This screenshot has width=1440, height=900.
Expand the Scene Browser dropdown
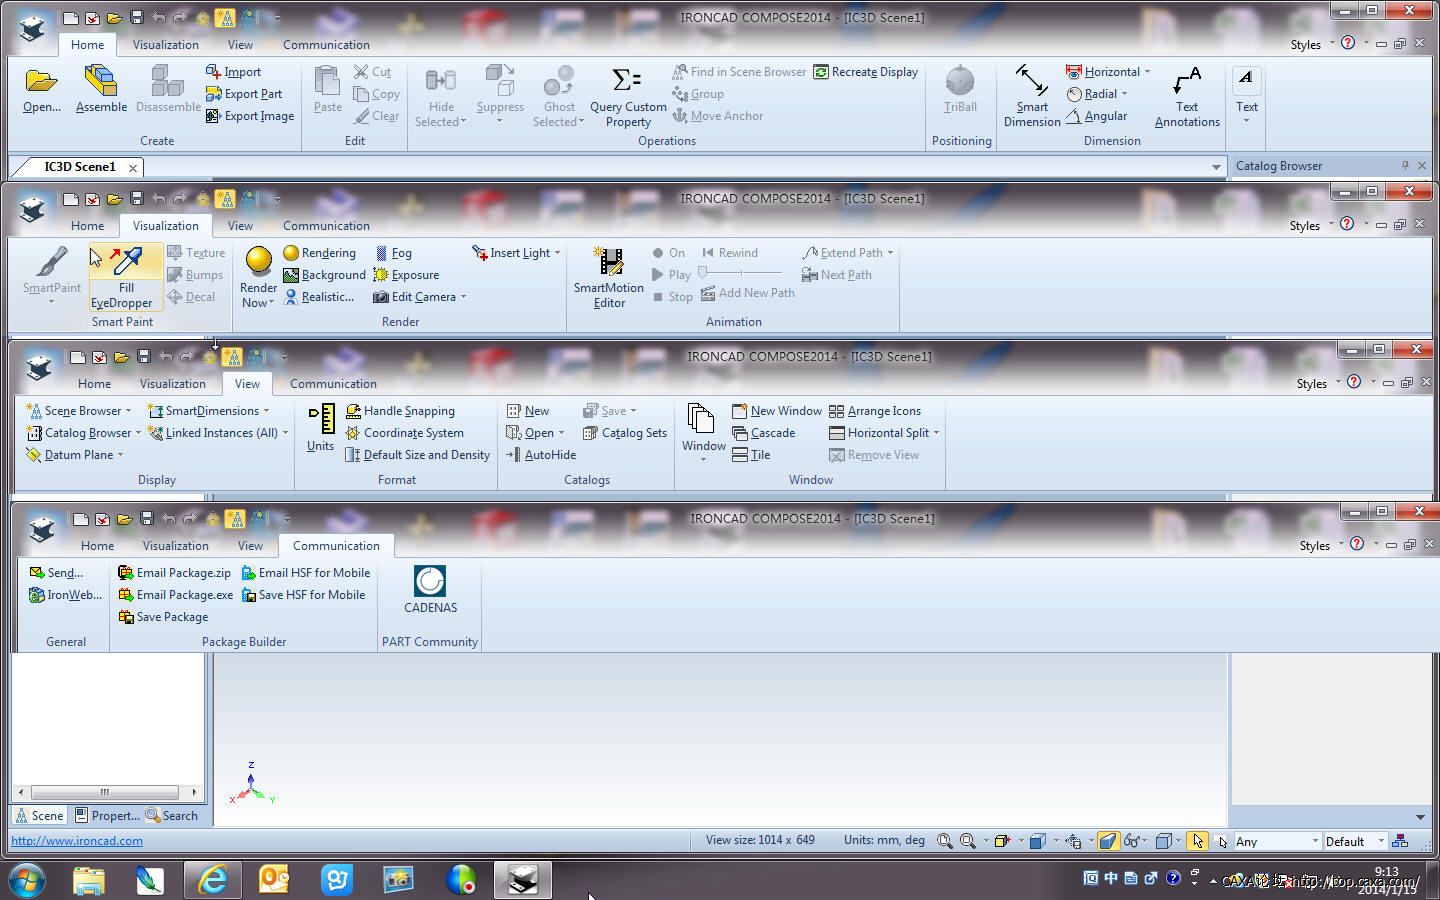[x=128, y=410]
